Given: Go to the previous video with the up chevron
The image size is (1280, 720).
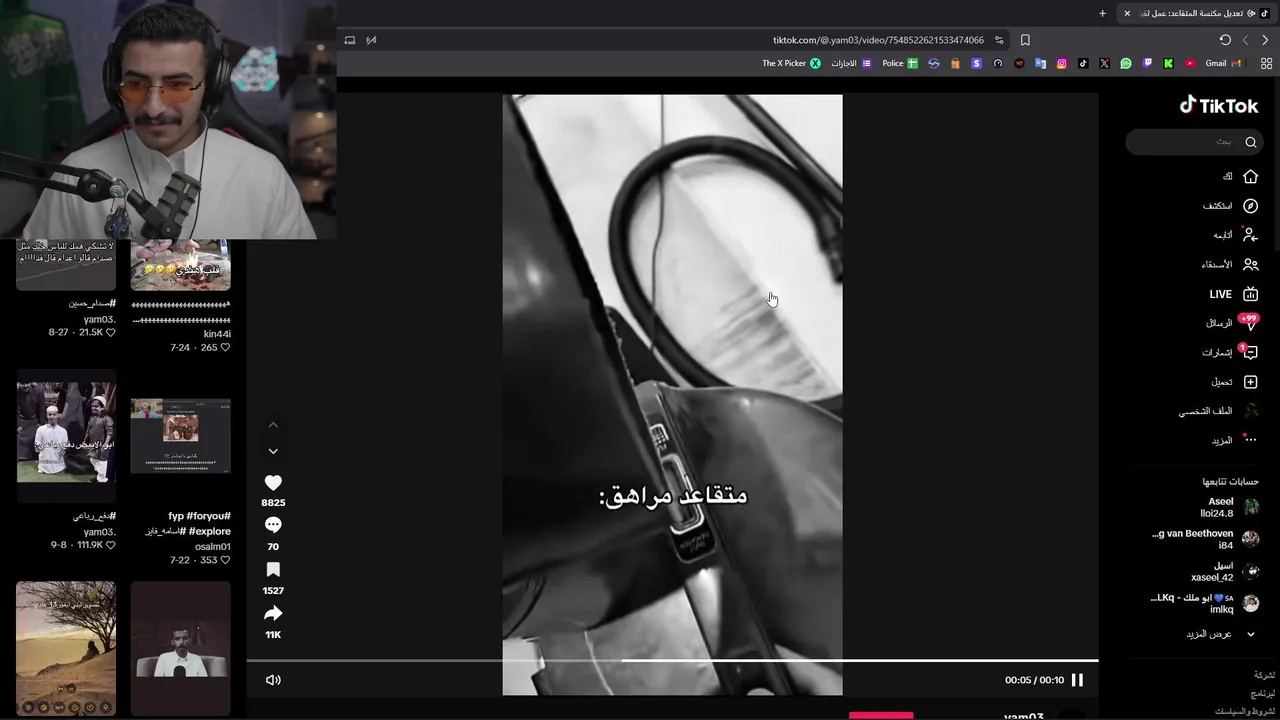Looking at the screenshot, I should pos(273,425).
